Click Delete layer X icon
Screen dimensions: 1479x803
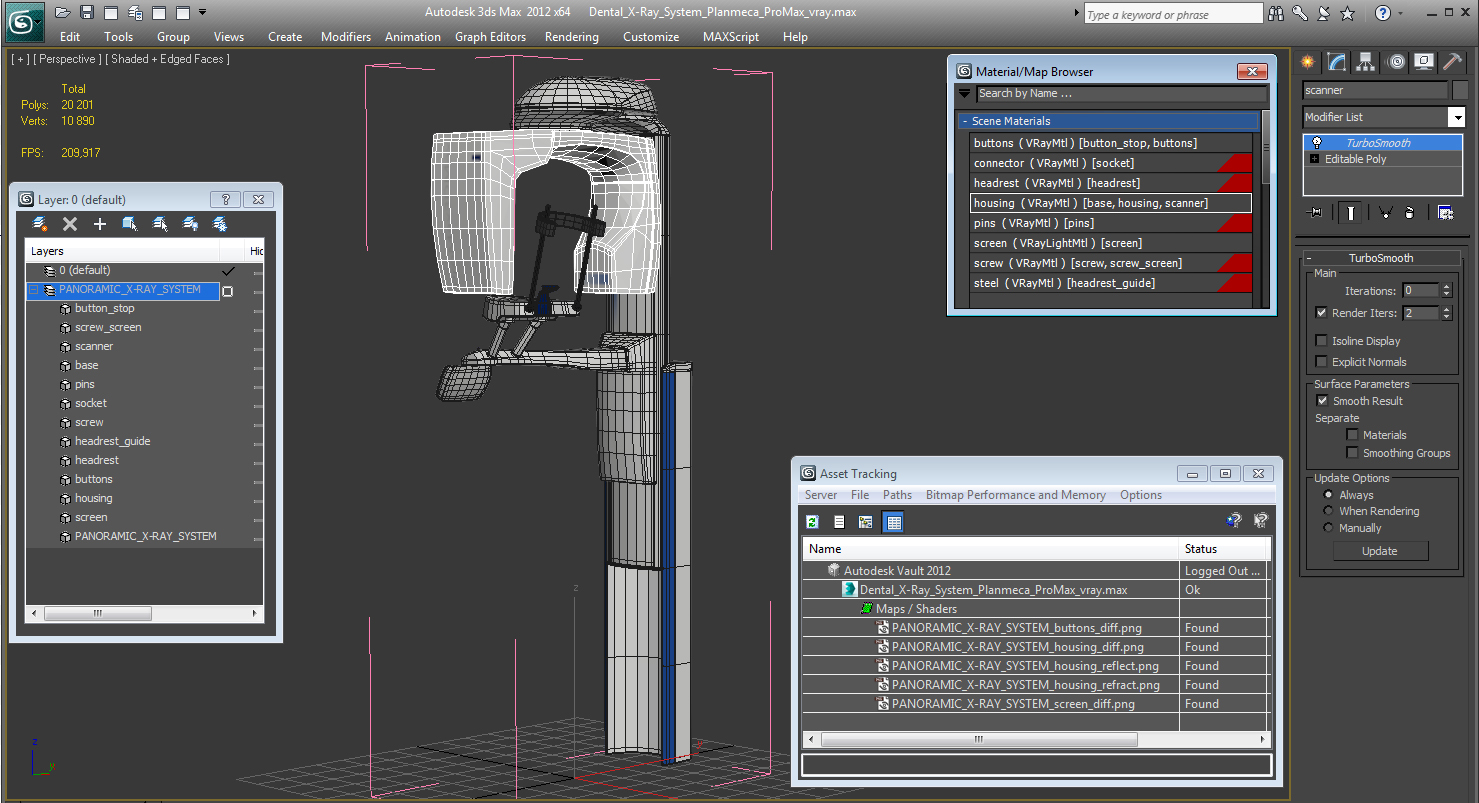(70, 224)
